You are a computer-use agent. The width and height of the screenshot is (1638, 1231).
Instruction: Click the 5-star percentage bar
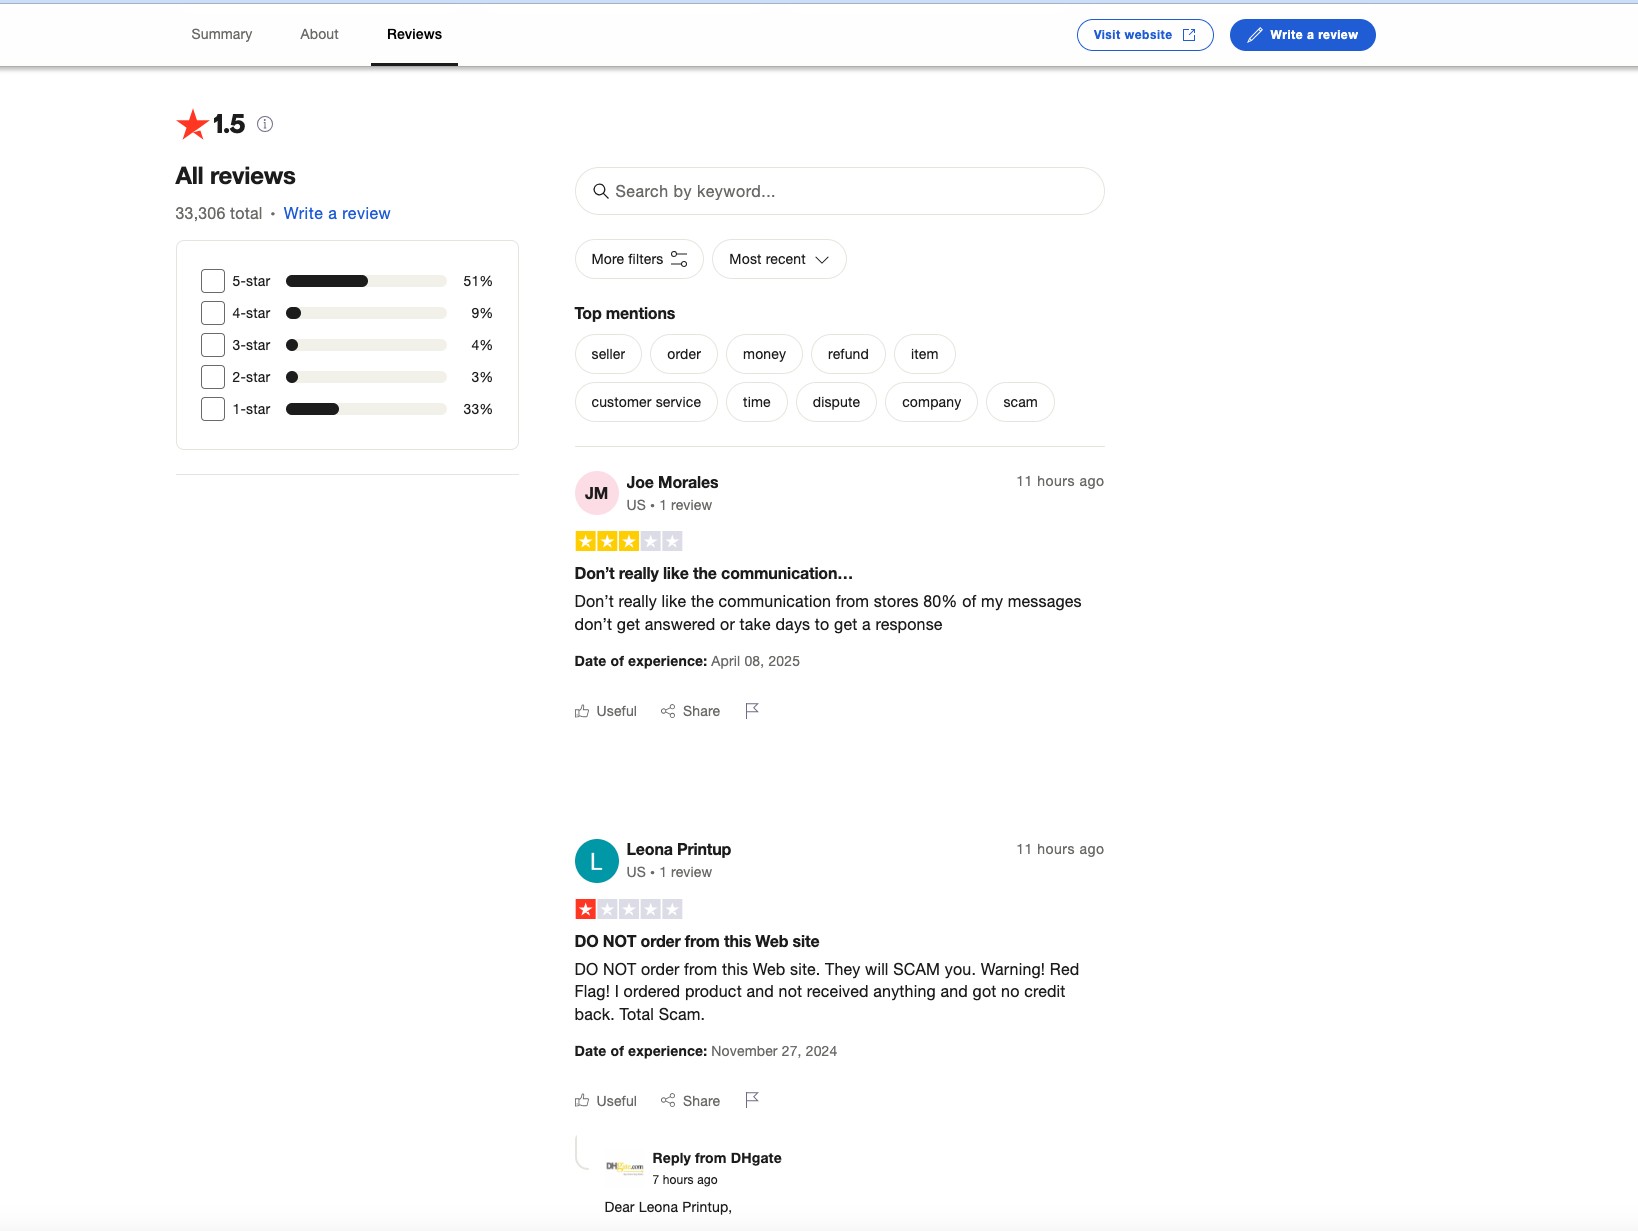[366, 281]
